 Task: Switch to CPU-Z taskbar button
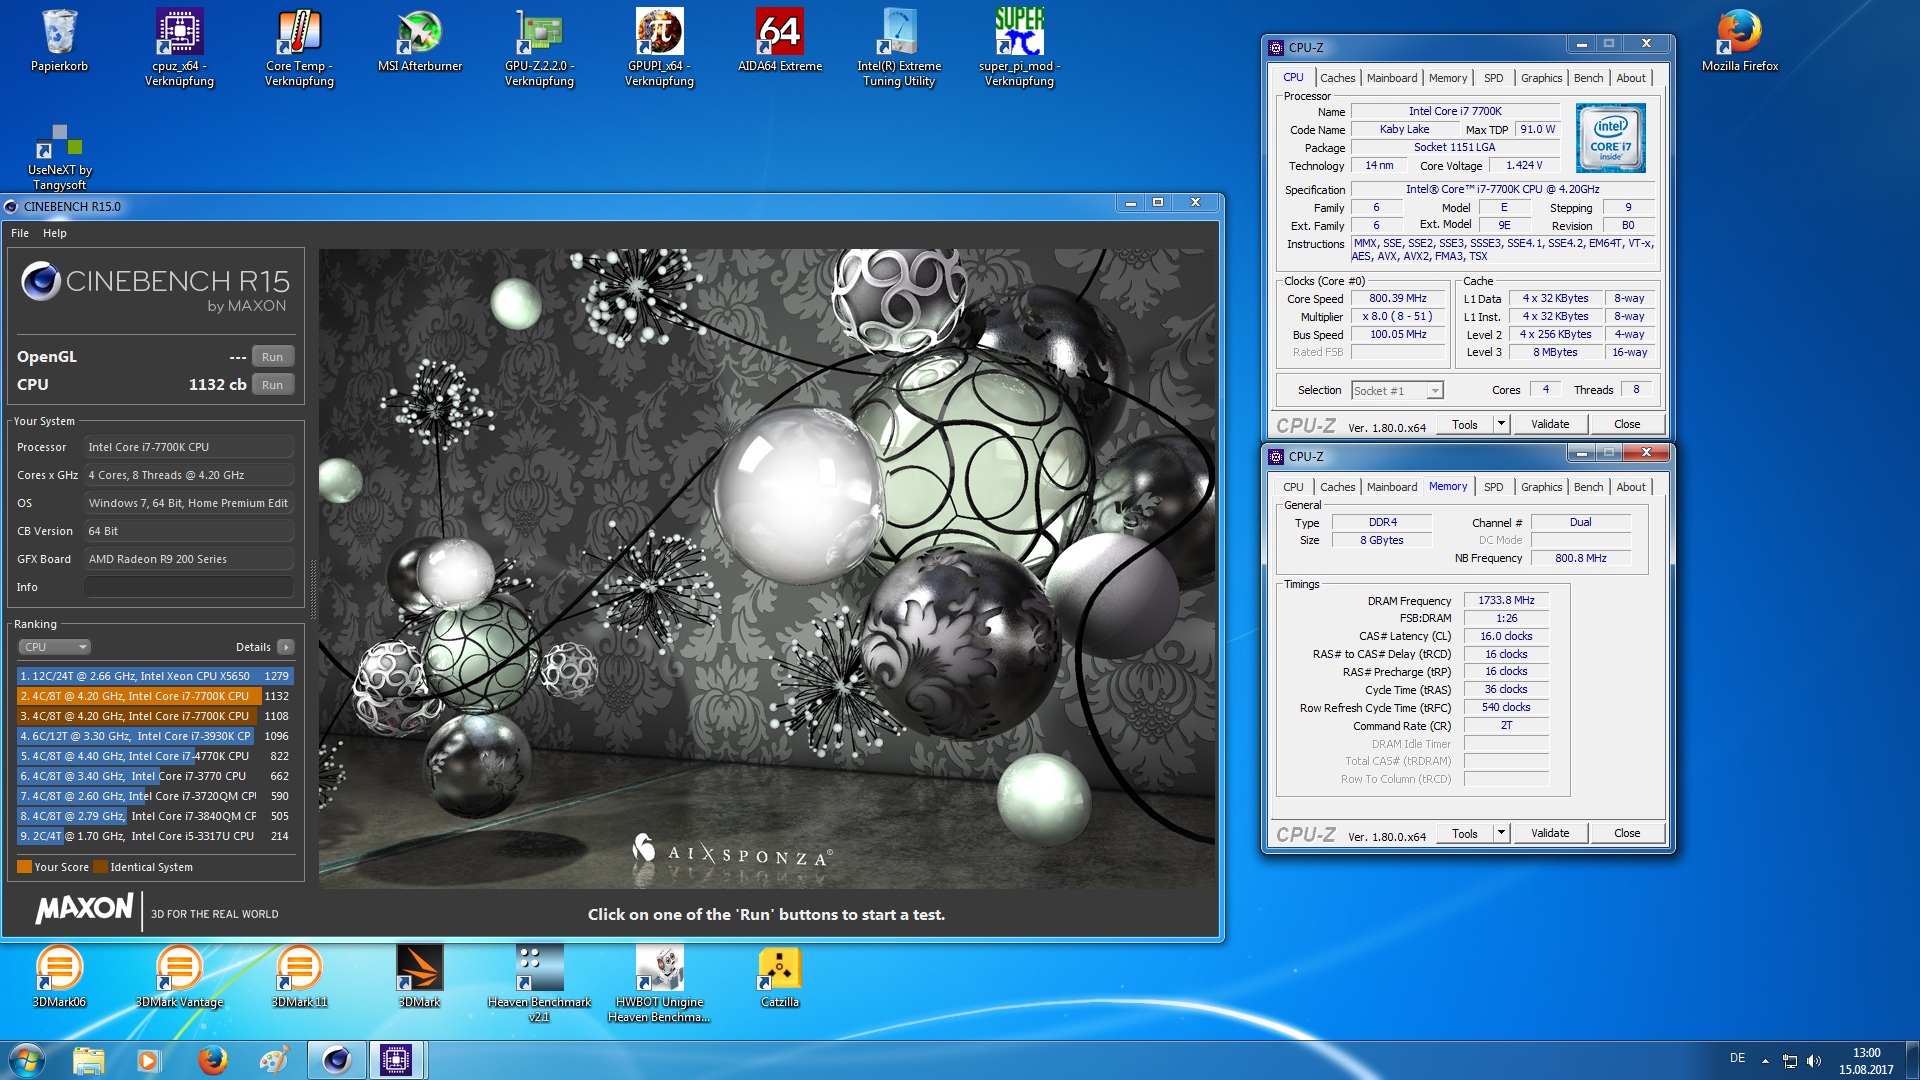tap(397, 1060)
